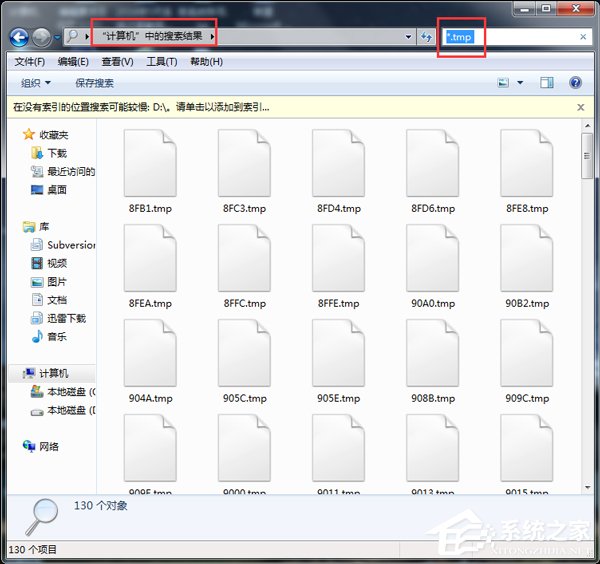This screenshot has width=600, height=564.
Task: Select 网络 in the navigation pane
Action: (x=48, y=446)
